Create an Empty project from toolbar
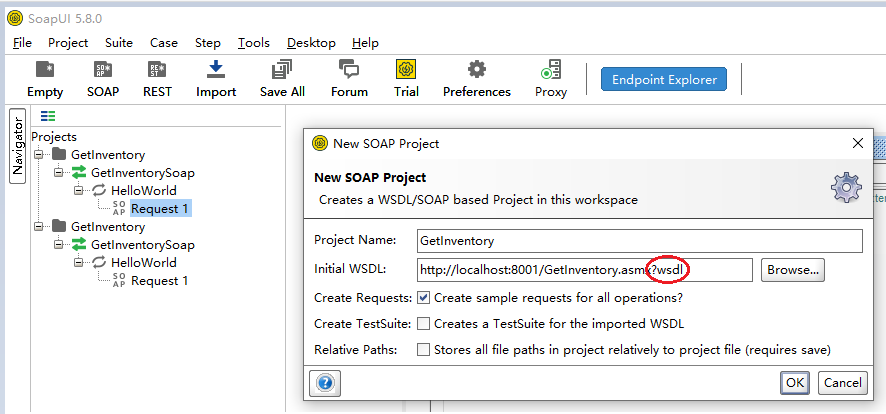 pos(45,79)
